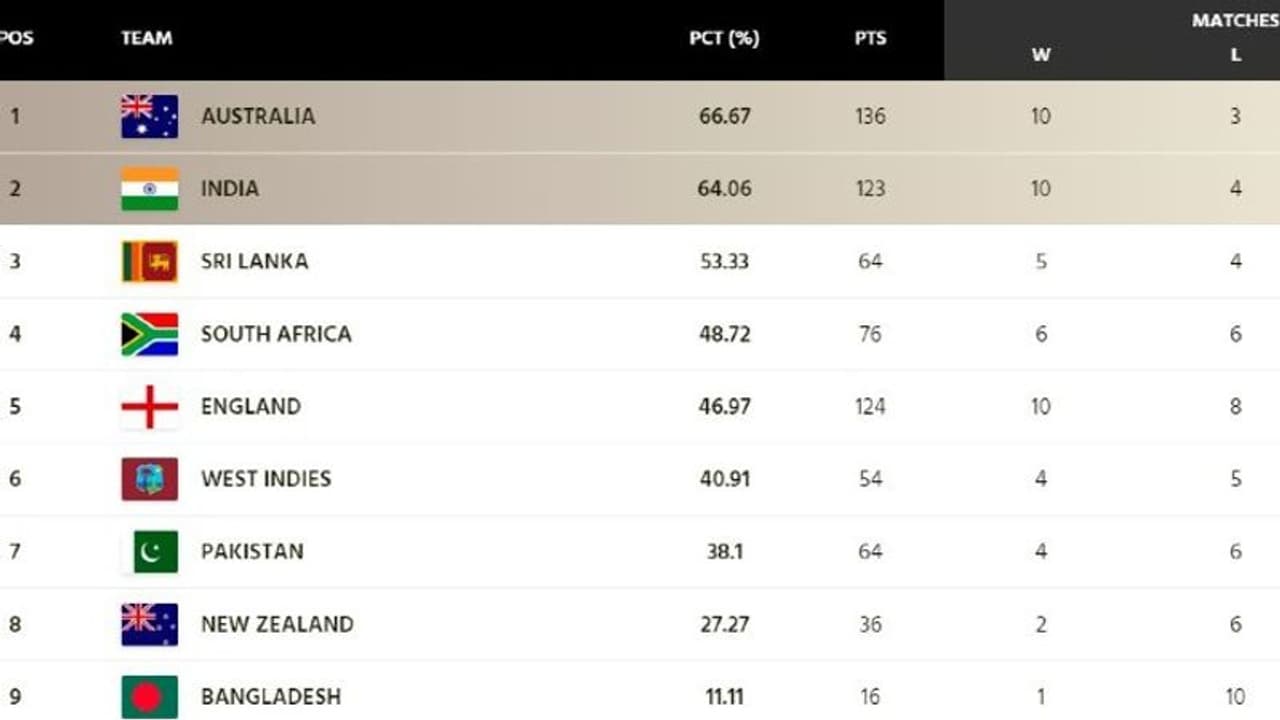Open the INDIA team name link
The image size is (1280, 720).
click(230, 189)
